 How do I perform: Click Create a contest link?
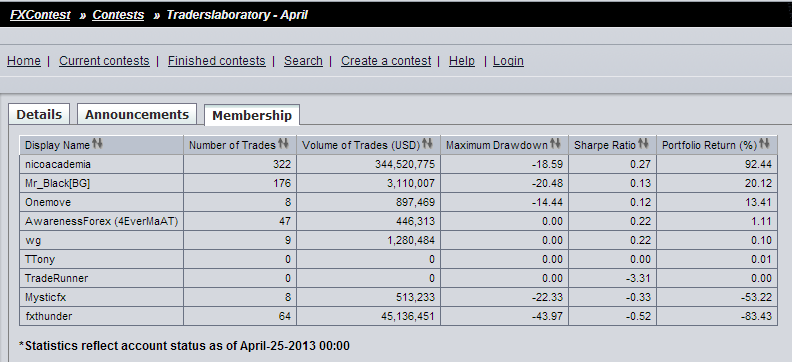(x=386, y=61)
